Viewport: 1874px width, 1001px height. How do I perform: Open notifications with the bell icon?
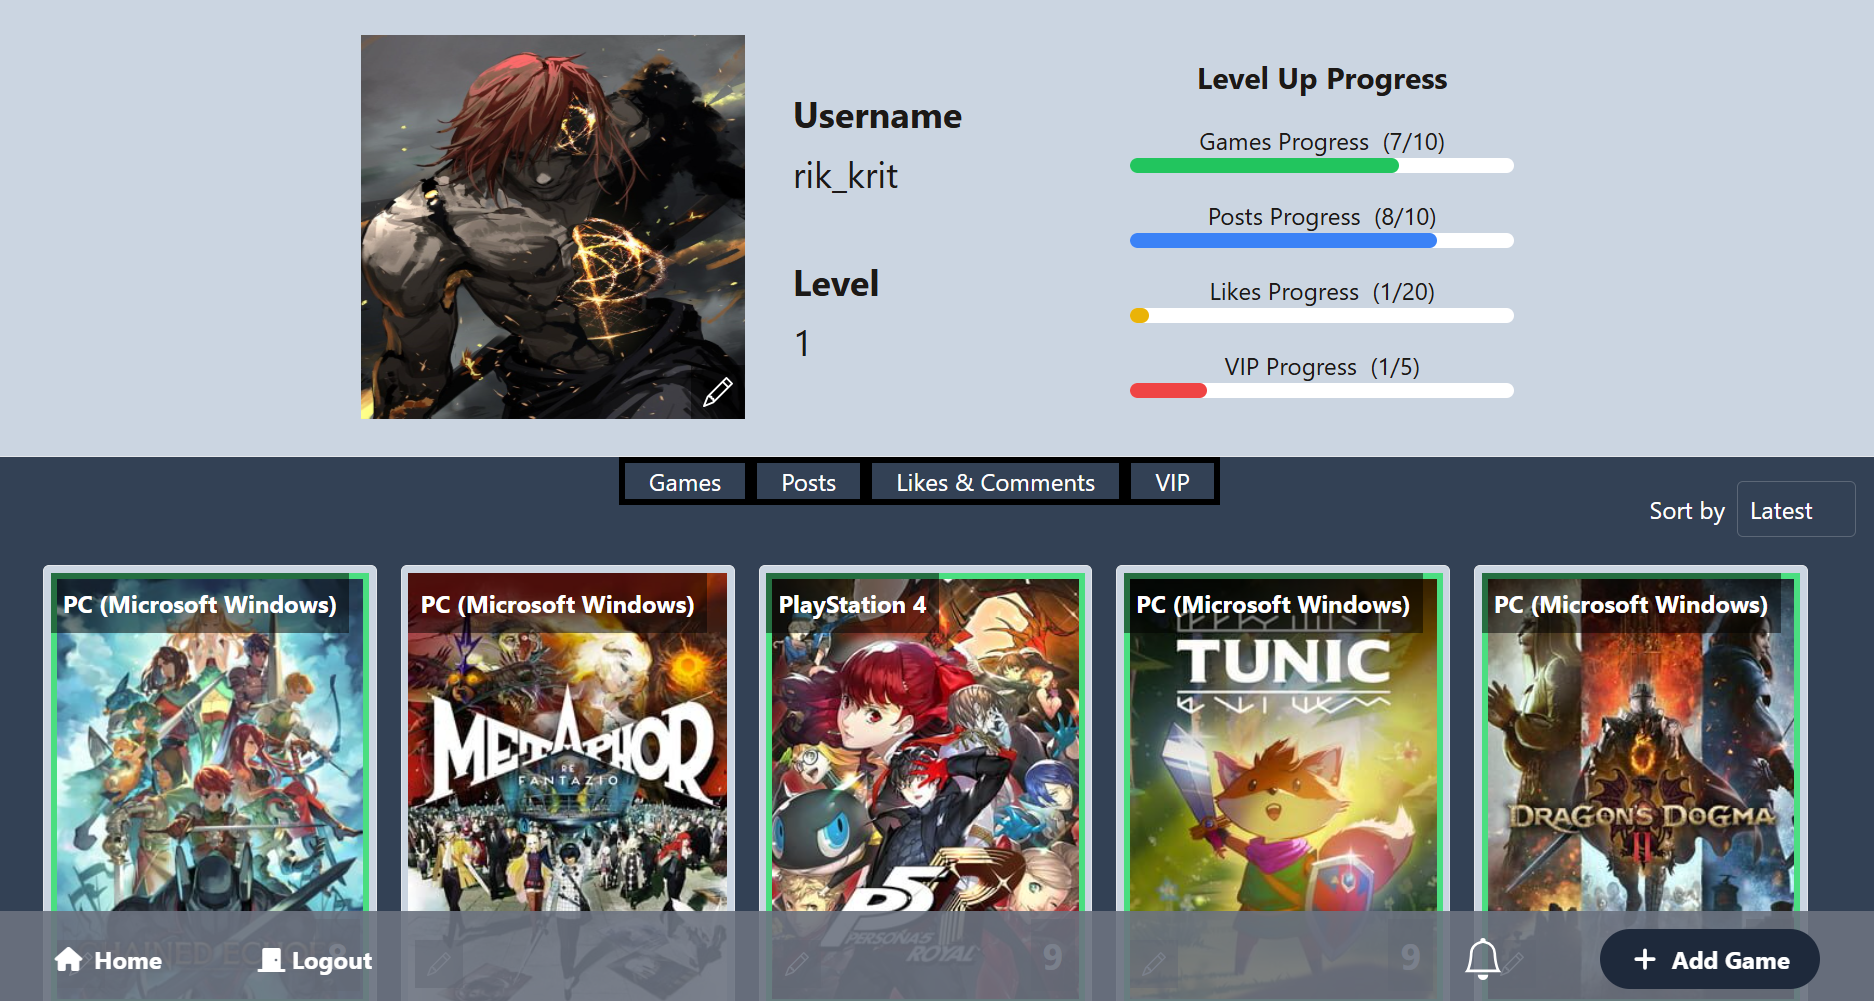pos(1482,959)
